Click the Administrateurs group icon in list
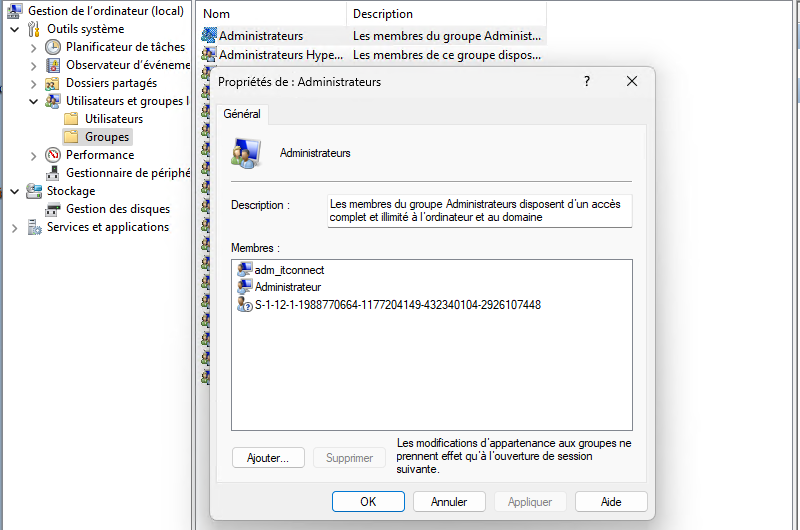800x530 pixels. tap(209, 35)
